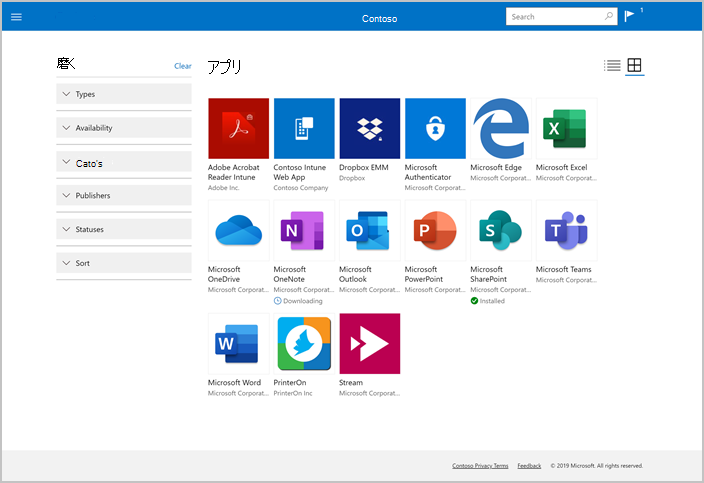Screen dimensions: 704x483
Task: Open Adobe Acrobat Reader Intune tile
Action: tap(238, 128)
